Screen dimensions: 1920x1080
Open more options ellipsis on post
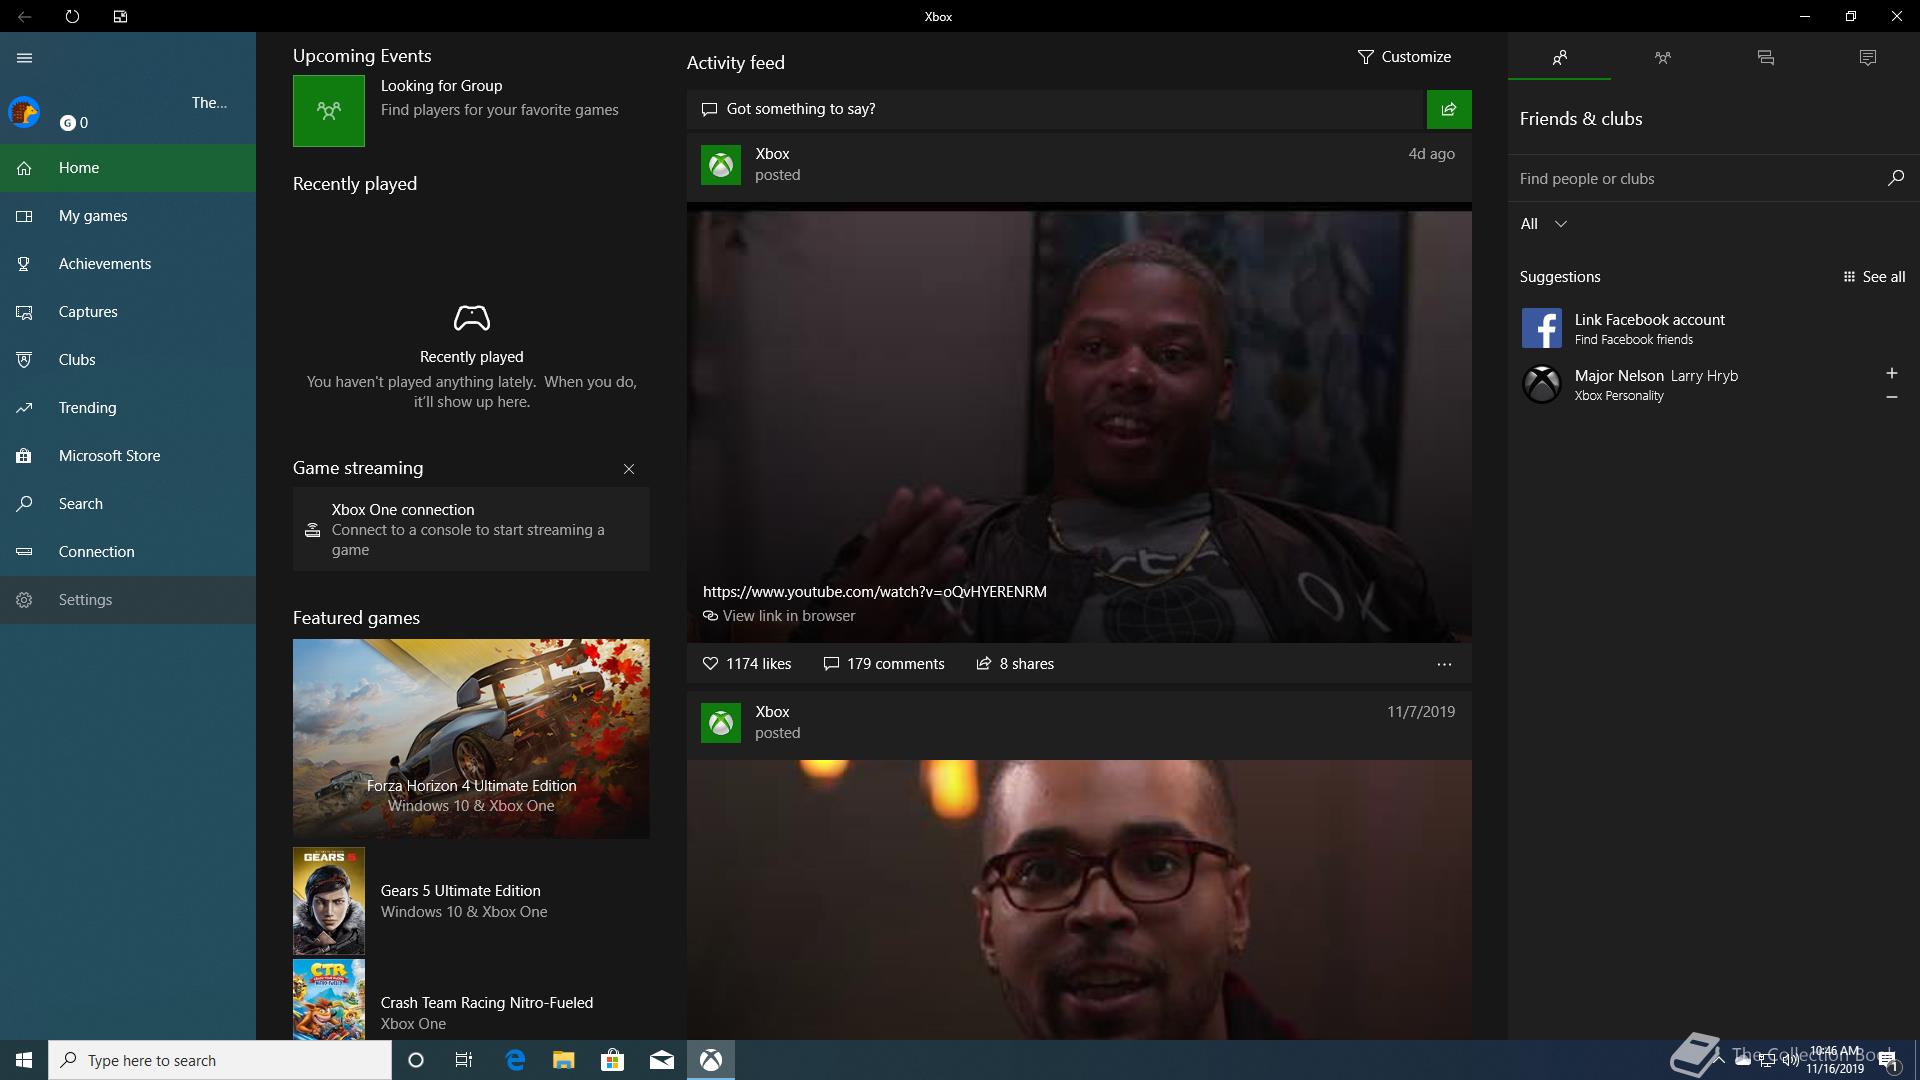click(1444, 664)
